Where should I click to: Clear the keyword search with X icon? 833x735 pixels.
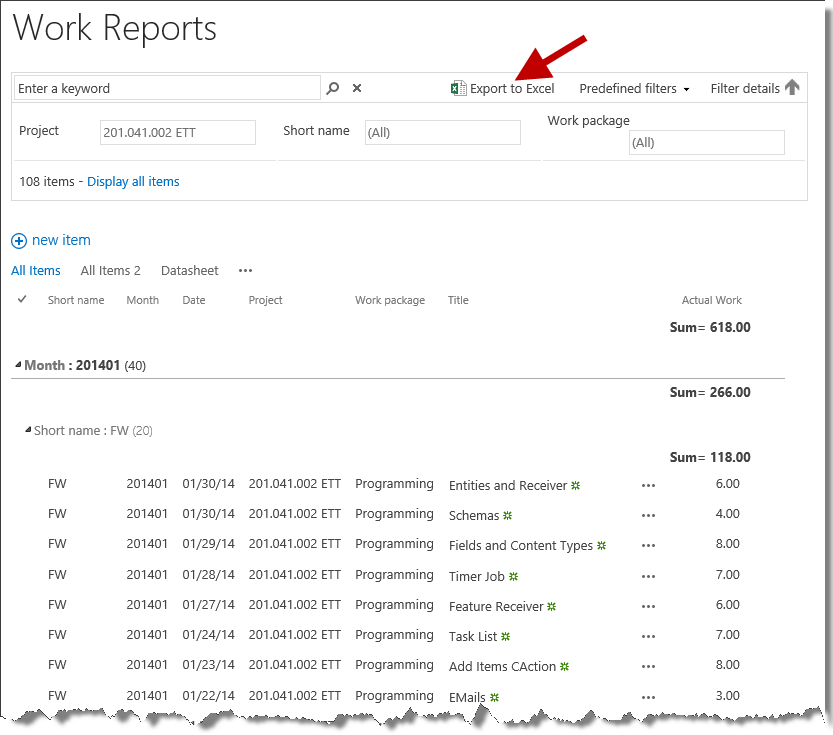coord(357,88)
